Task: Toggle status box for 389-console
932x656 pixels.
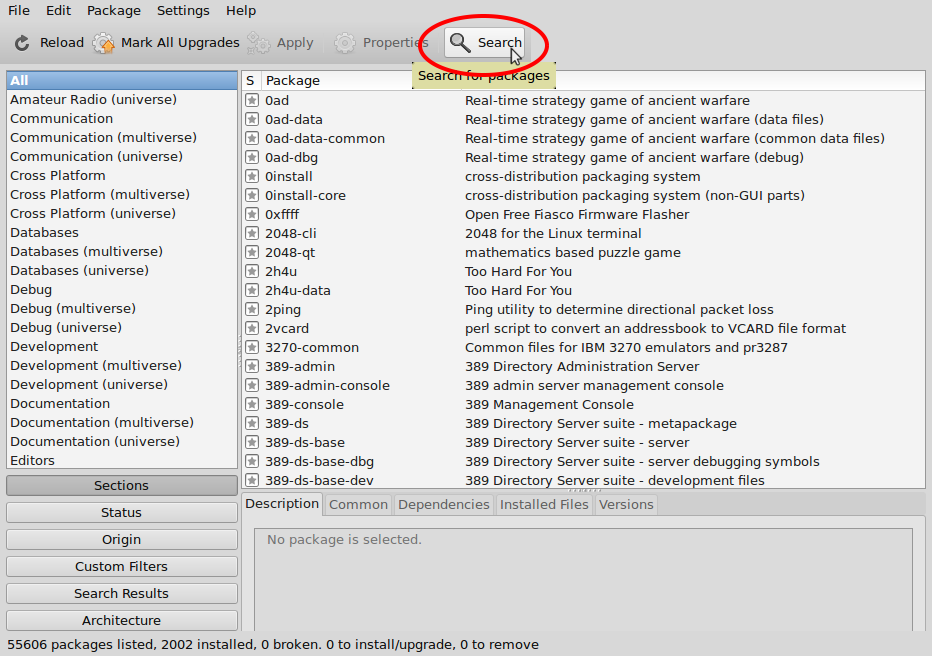Action: [252, 405]
